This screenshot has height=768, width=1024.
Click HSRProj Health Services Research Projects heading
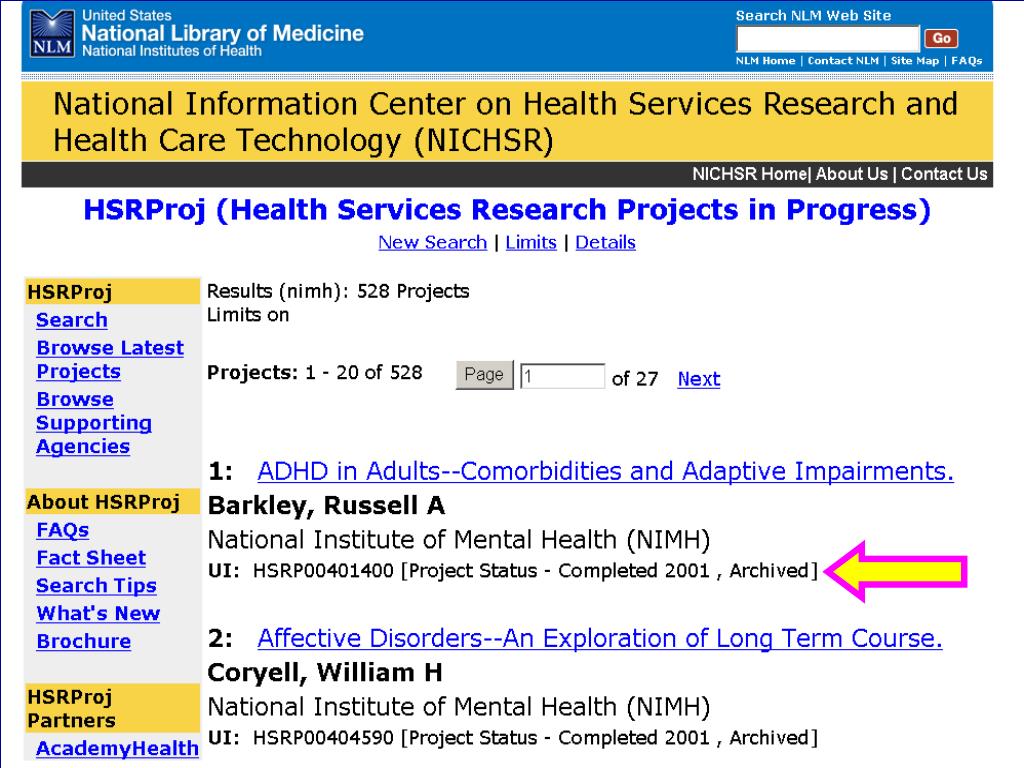507,210
